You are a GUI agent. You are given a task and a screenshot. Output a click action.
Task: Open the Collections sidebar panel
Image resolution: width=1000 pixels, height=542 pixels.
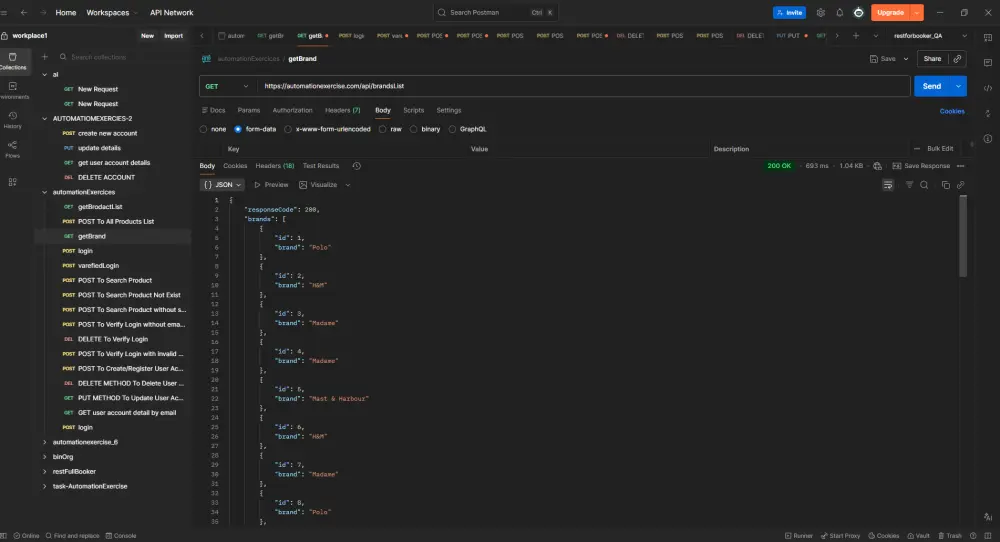(x=13, y=61)
